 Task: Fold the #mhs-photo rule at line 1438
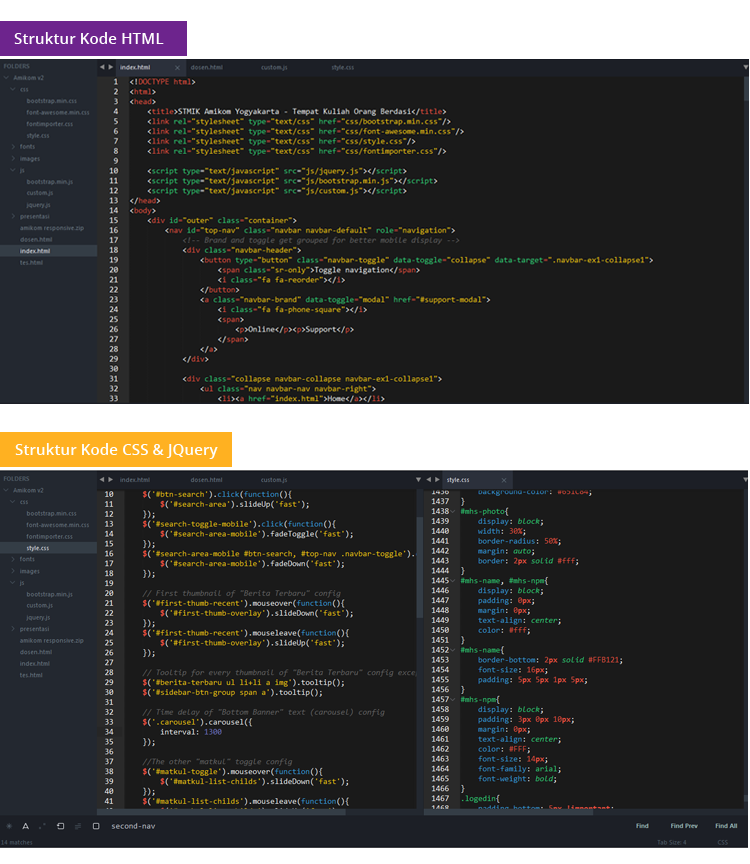453,512
